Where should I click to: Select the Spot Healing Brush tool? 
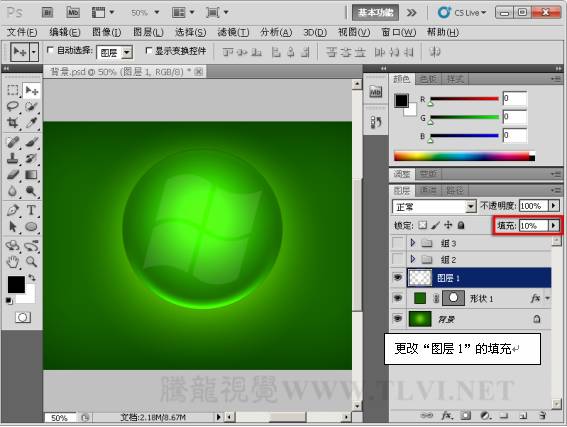pos(13,142)
